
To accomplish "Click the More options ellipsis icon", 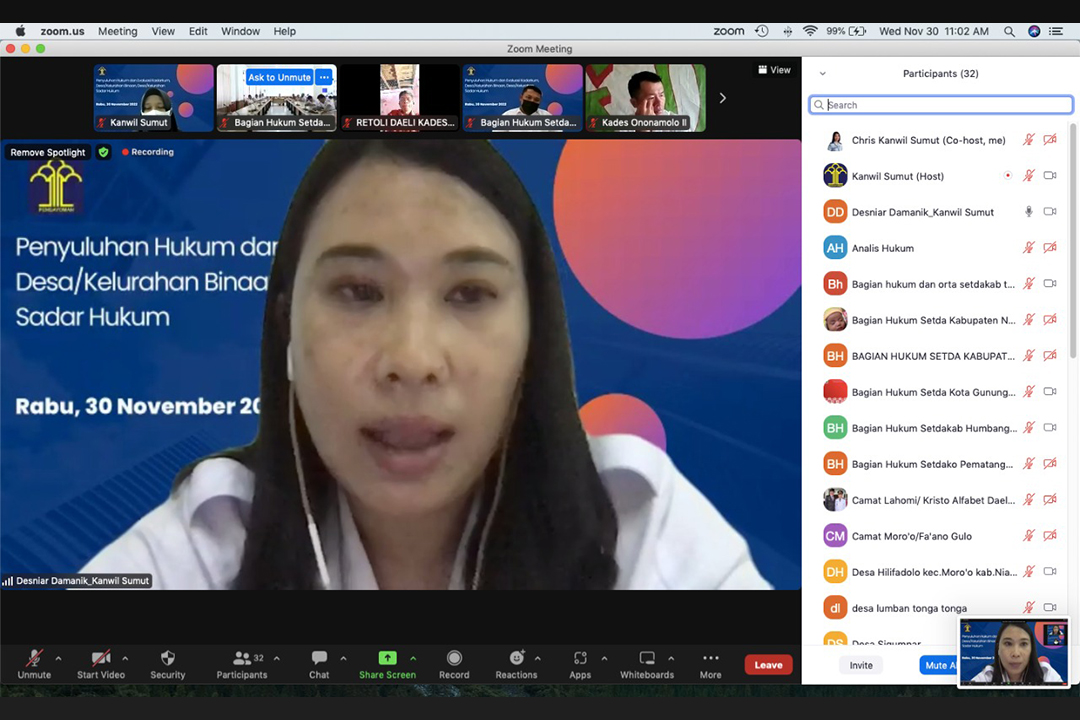I will click(710, 659).
